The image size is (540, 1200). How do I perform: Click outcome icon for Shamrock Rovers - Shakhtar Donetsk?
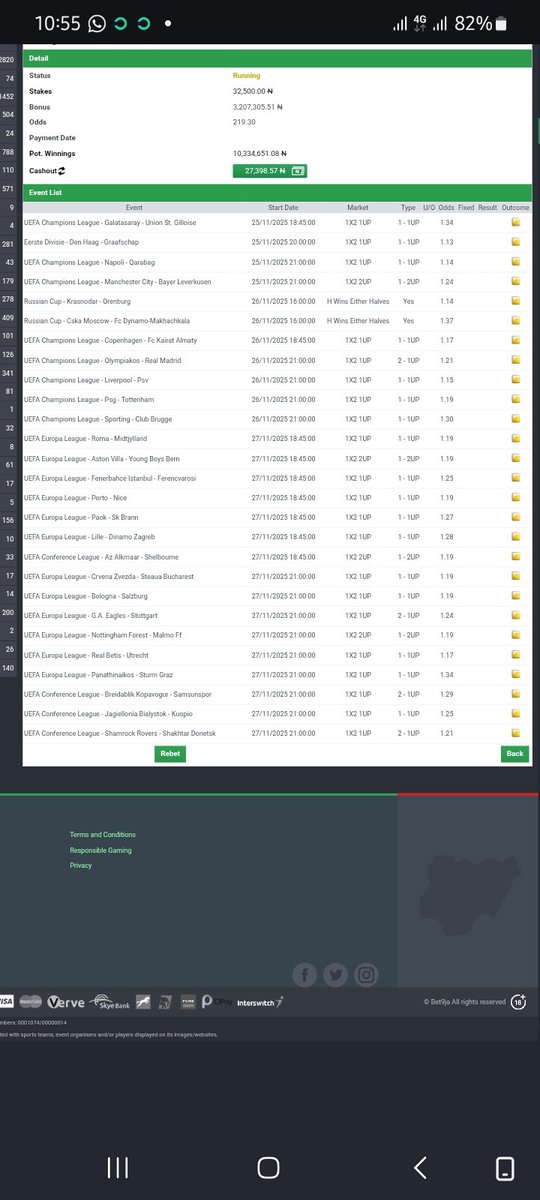pos(516,734)
